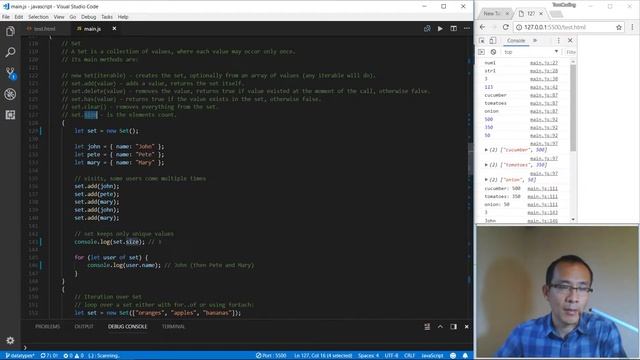The width and height of the screenshot is (640, 360).
Task: Open the Help menu
Action: pos(123,17)
